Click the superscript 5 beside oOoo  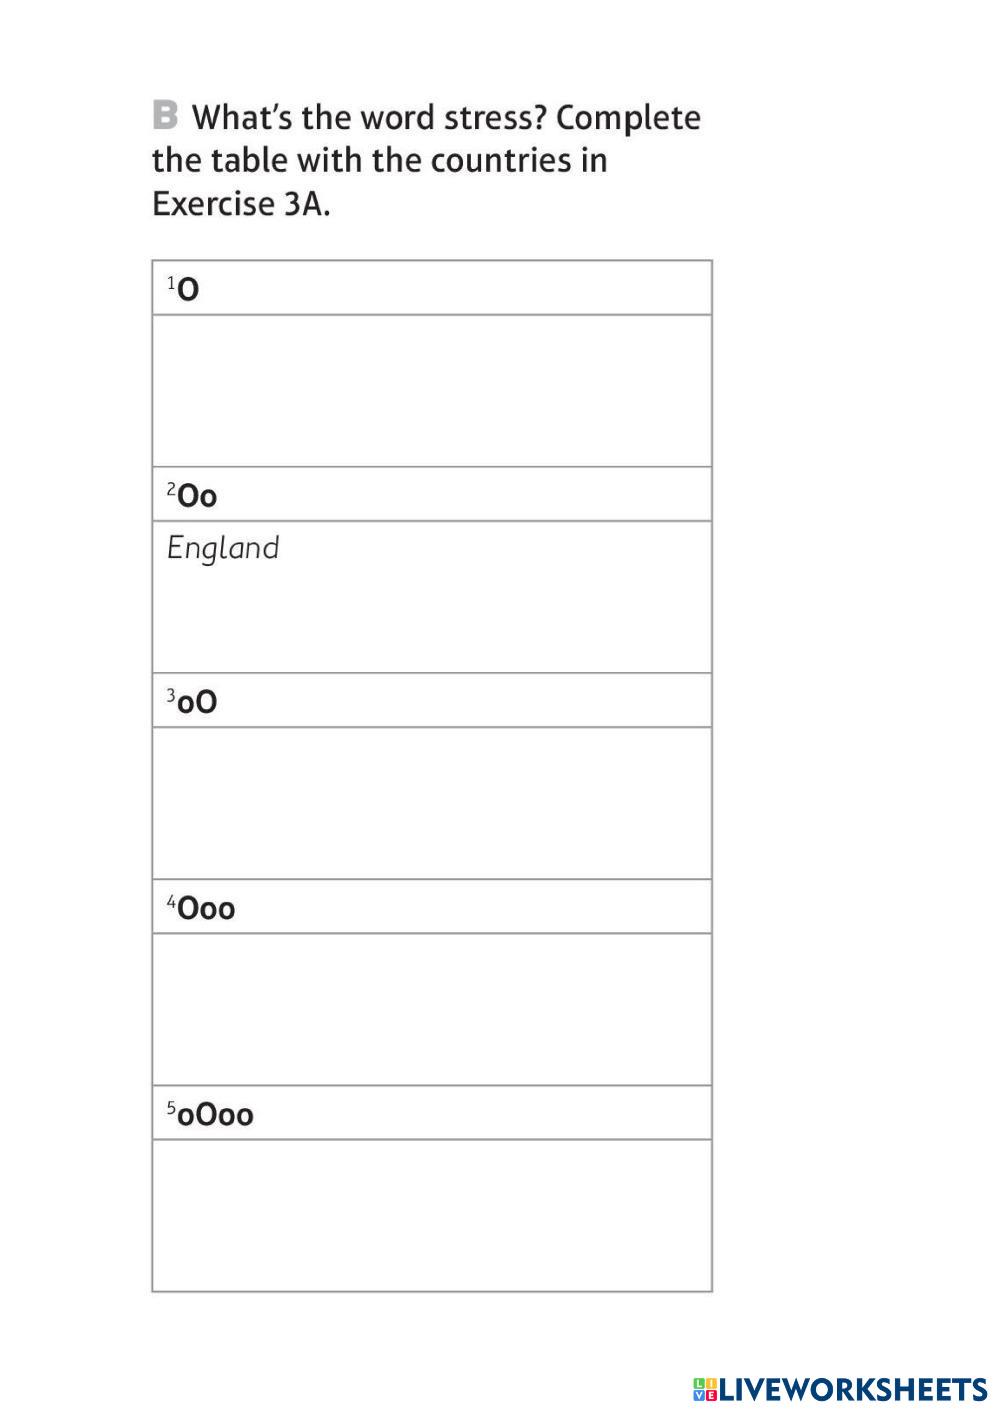click(171, 1108)
